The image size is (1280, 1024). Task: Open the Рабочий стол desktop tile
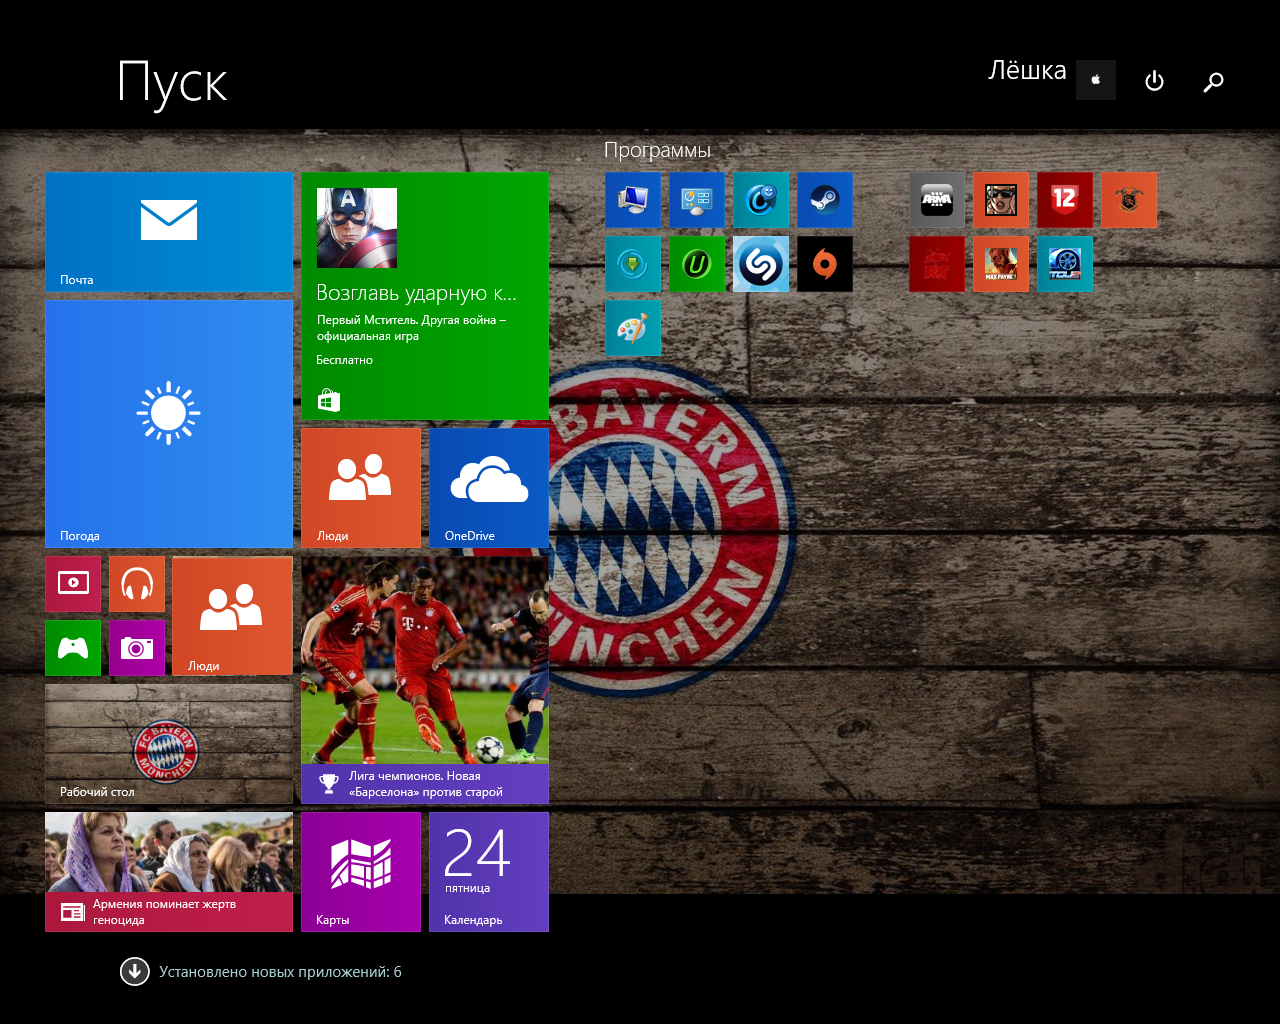click(x=169, y=744)
